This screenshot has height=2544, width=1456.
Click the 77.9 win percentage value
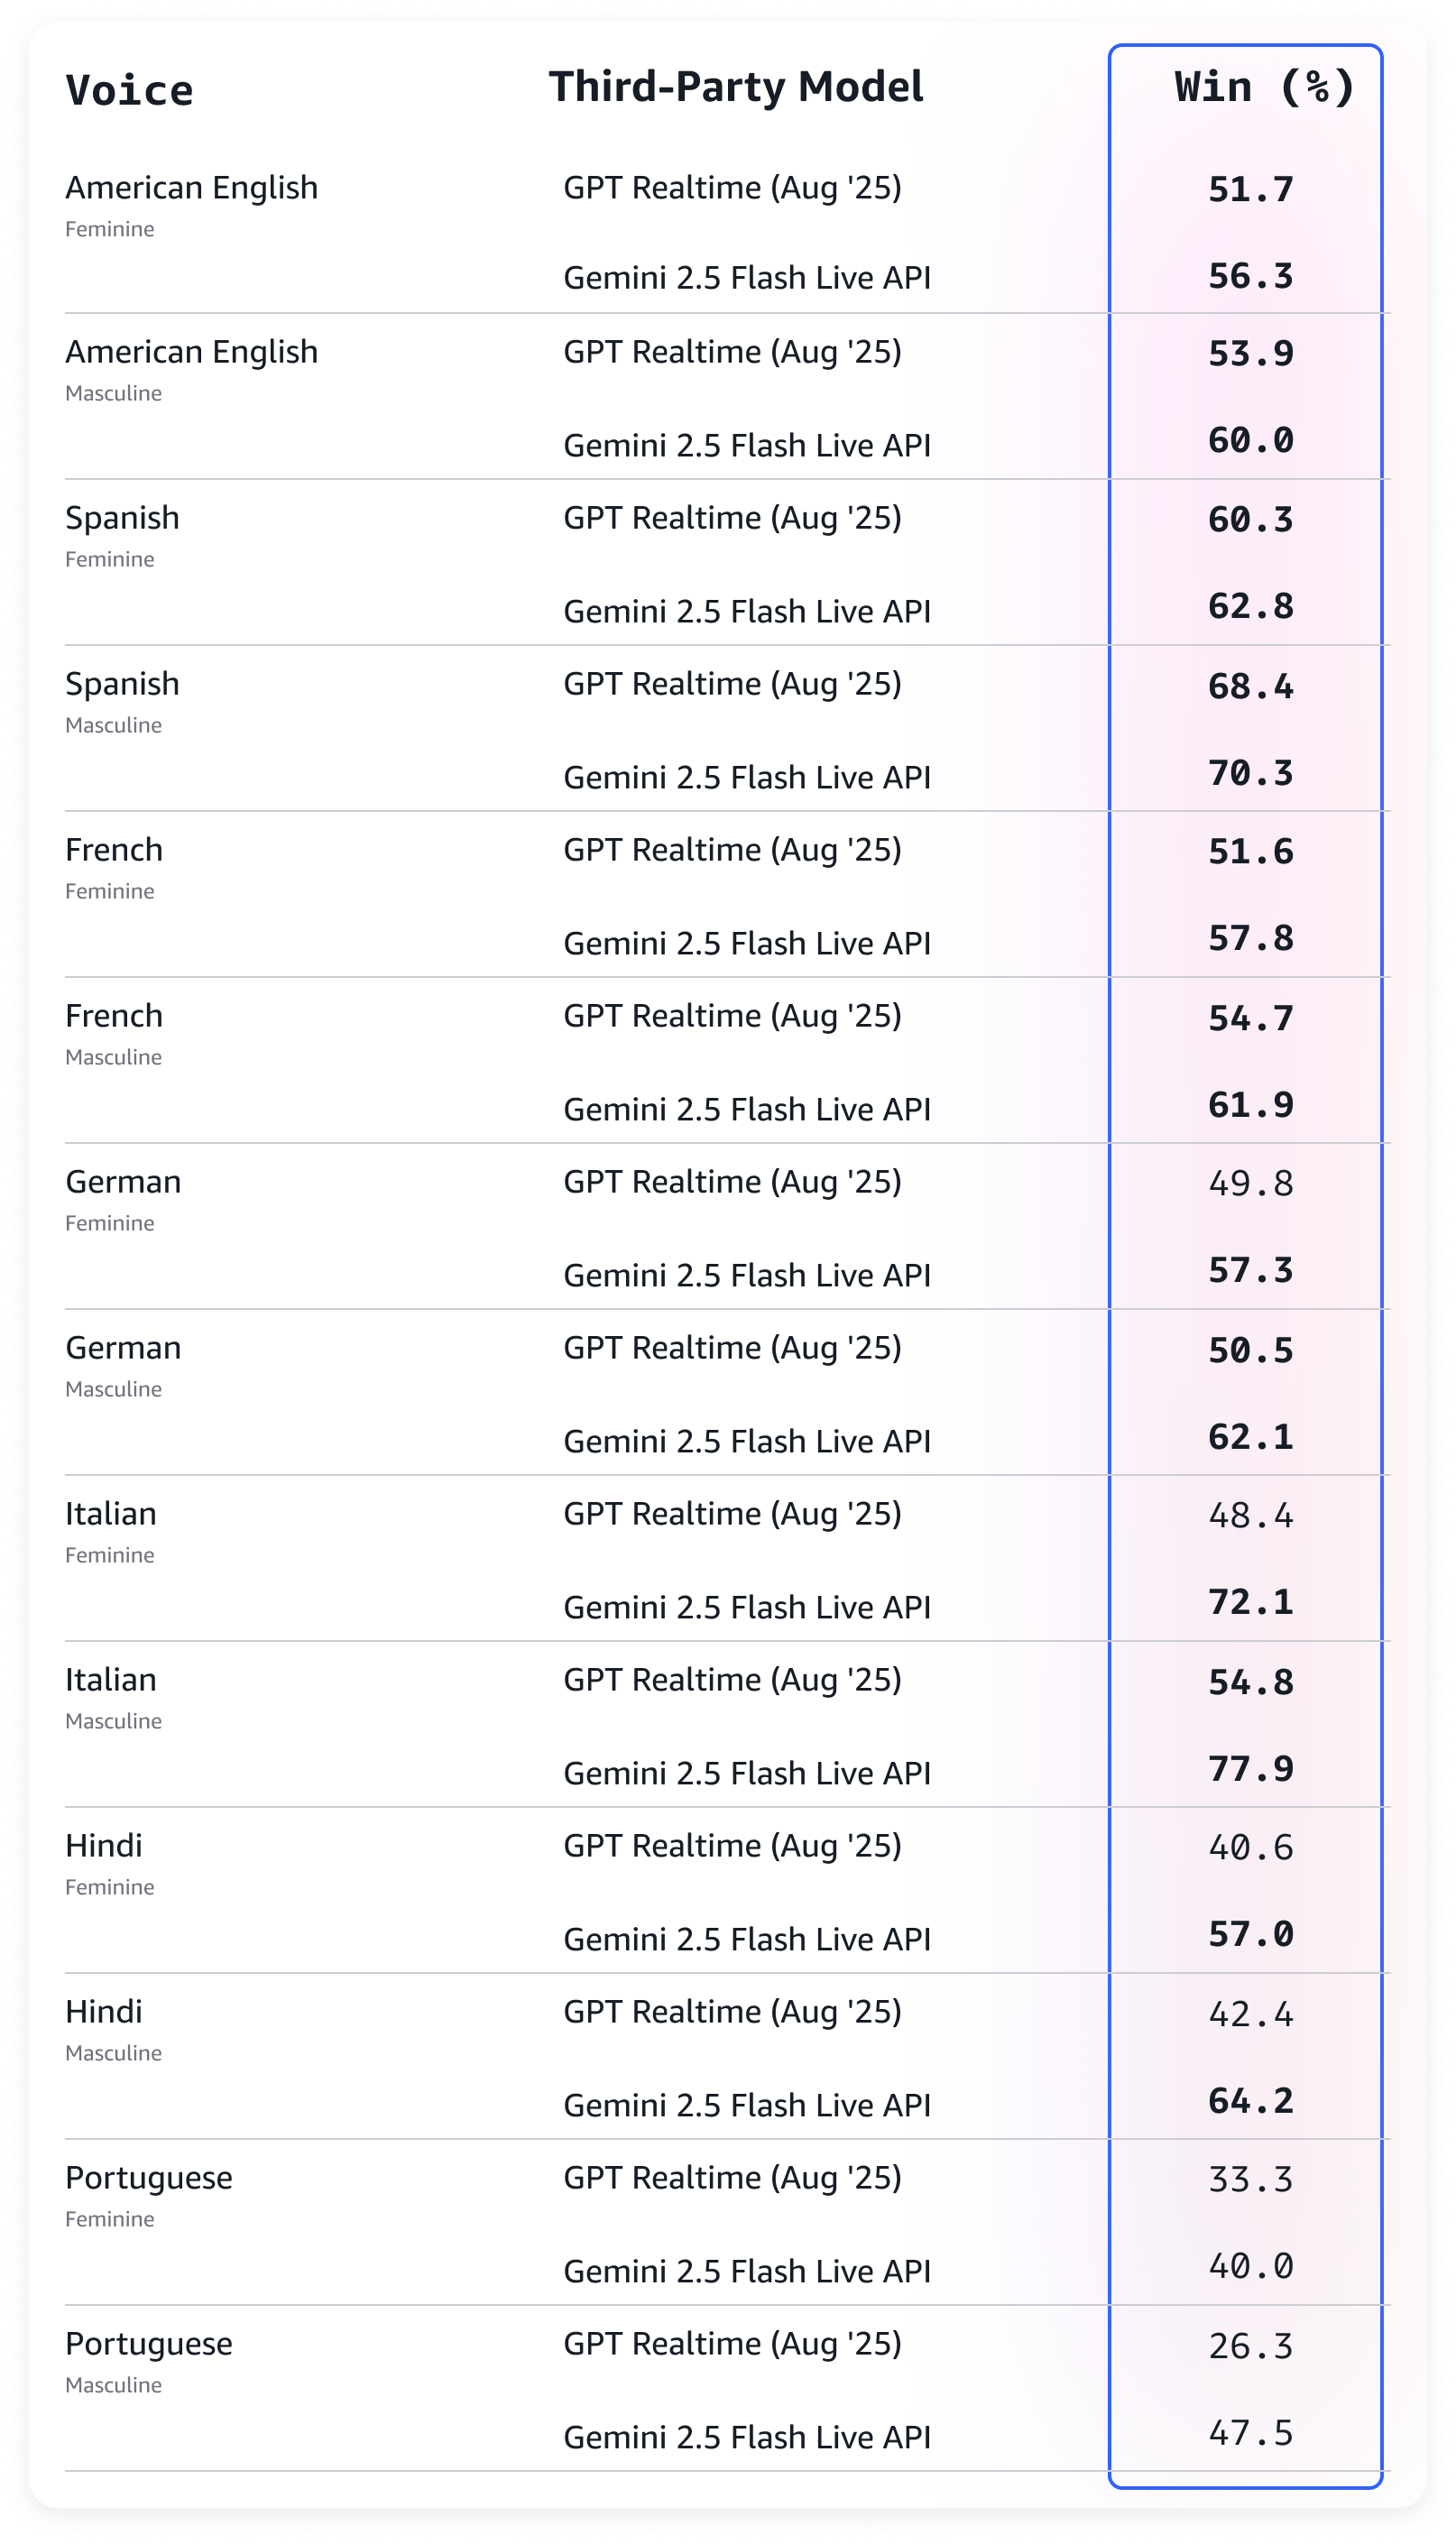1250,1769
